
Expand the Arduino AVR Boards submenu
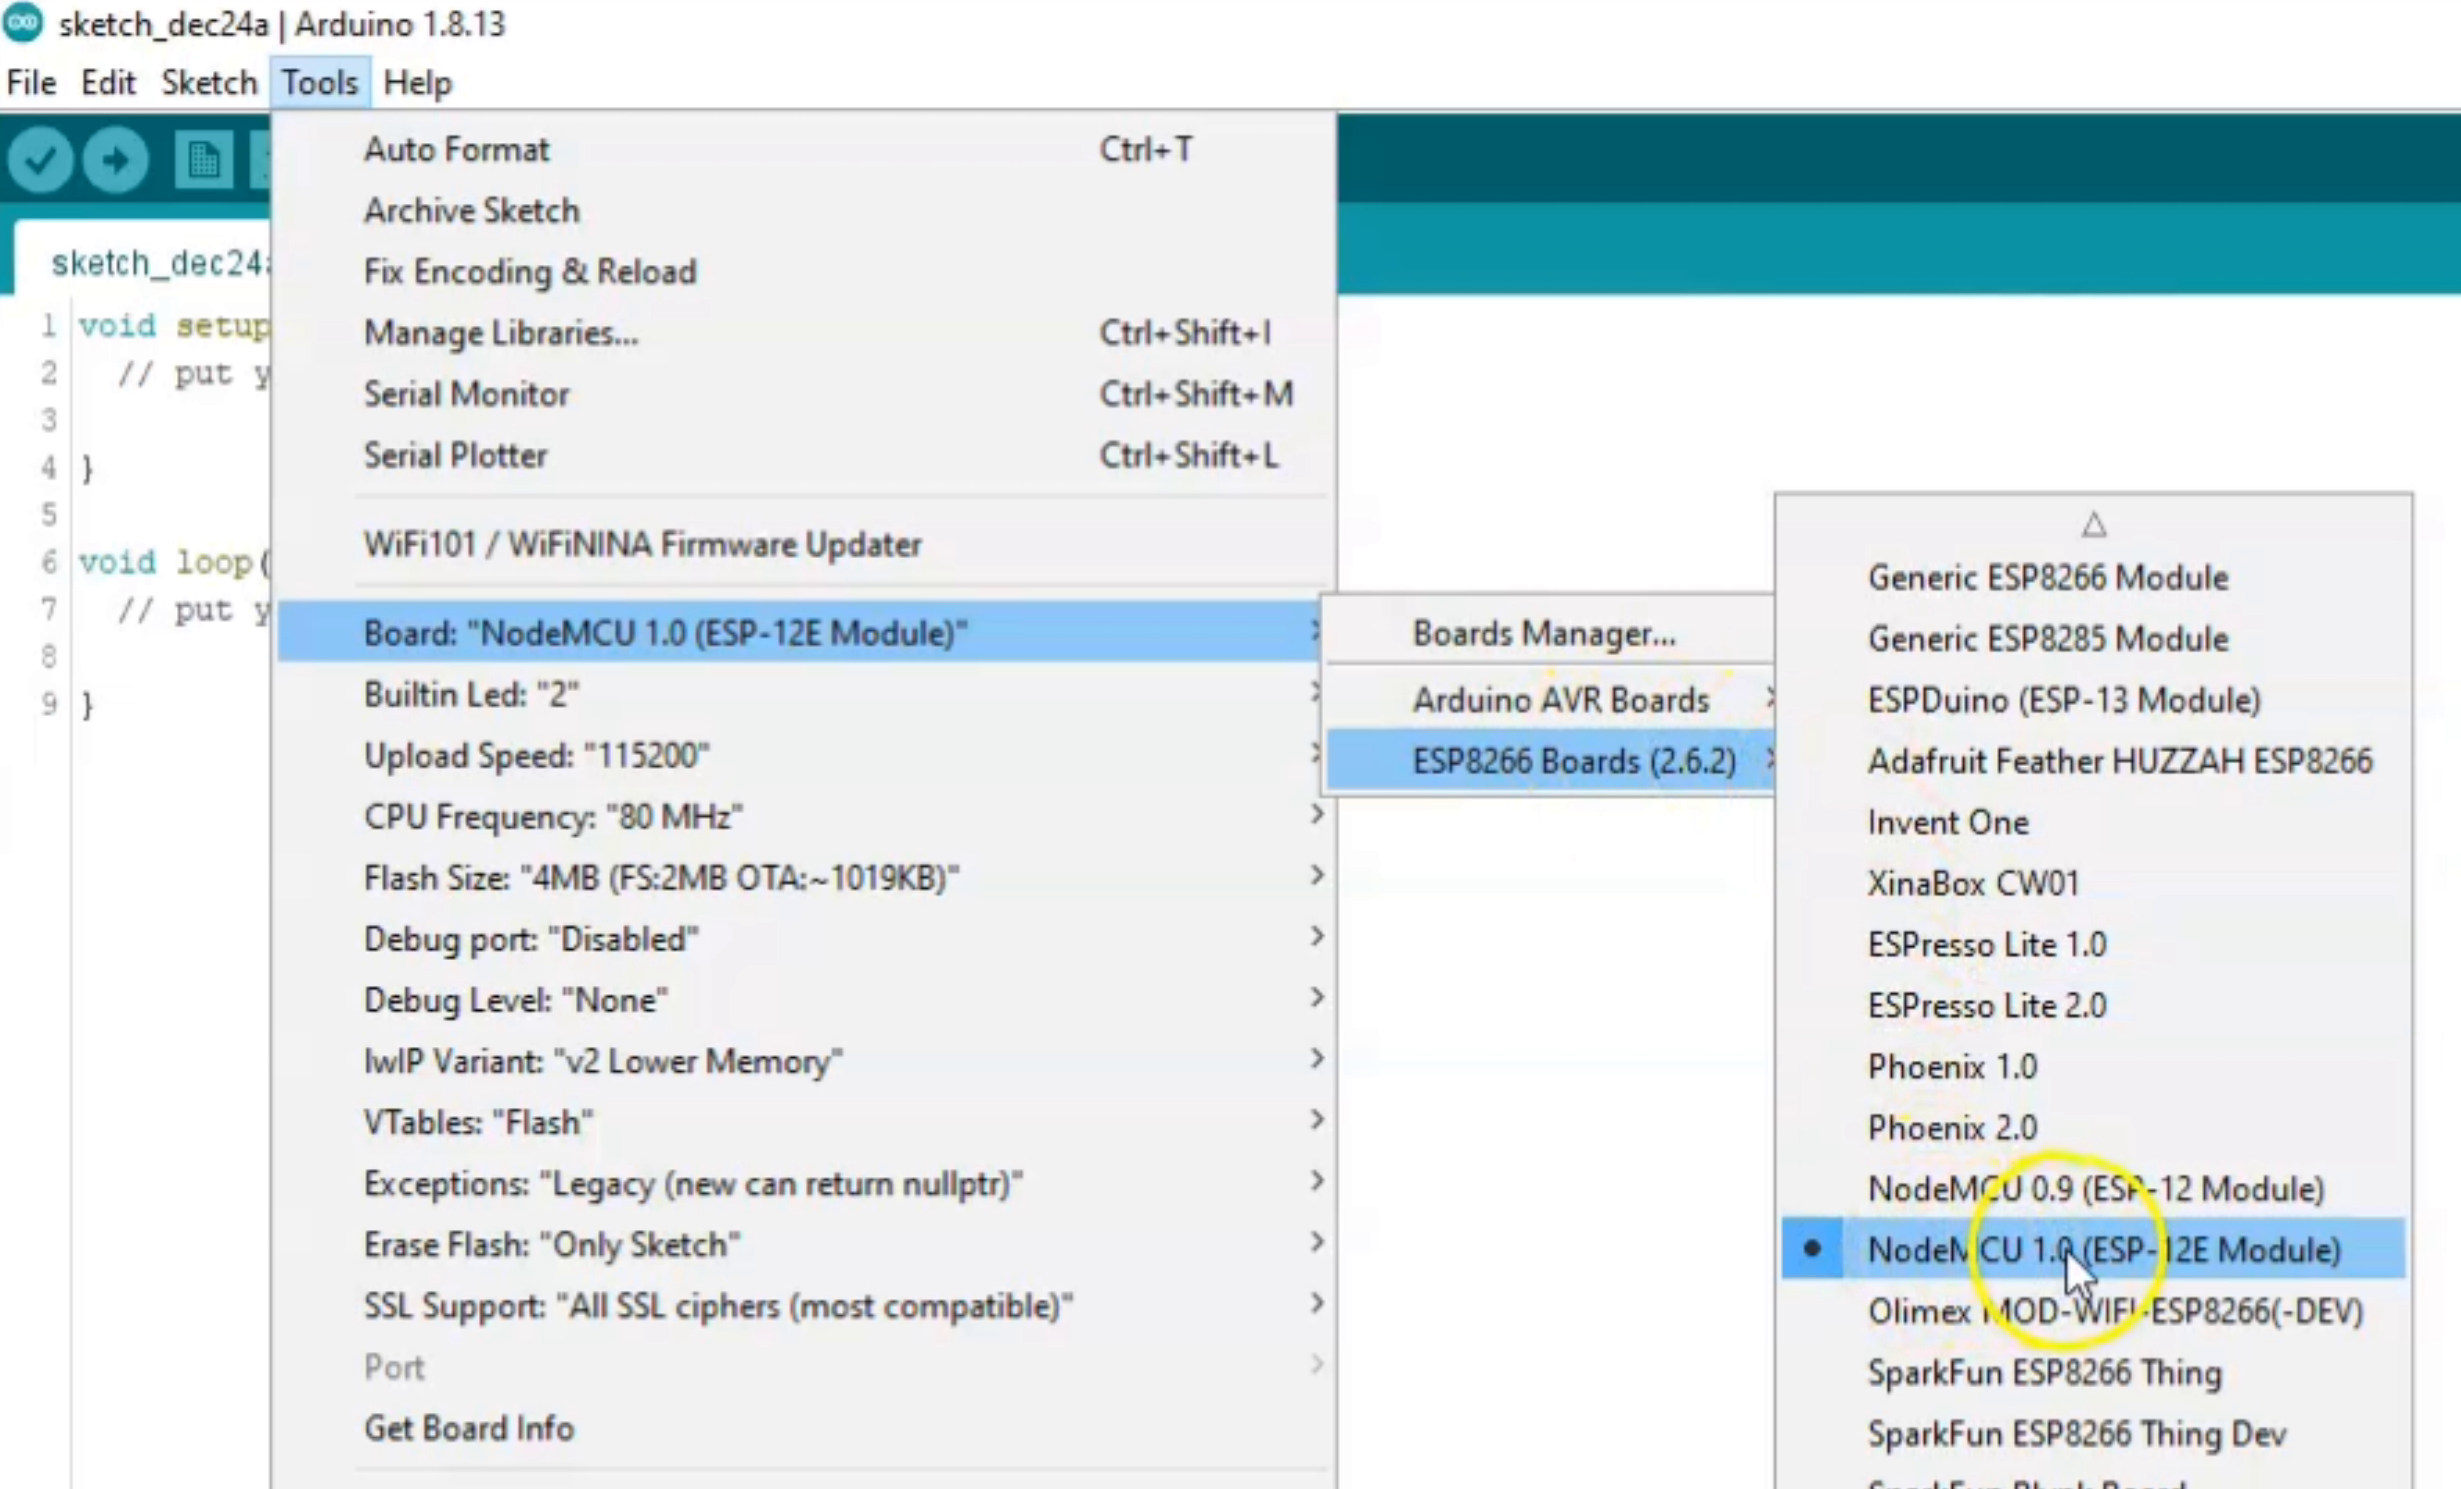(1559, 700)
